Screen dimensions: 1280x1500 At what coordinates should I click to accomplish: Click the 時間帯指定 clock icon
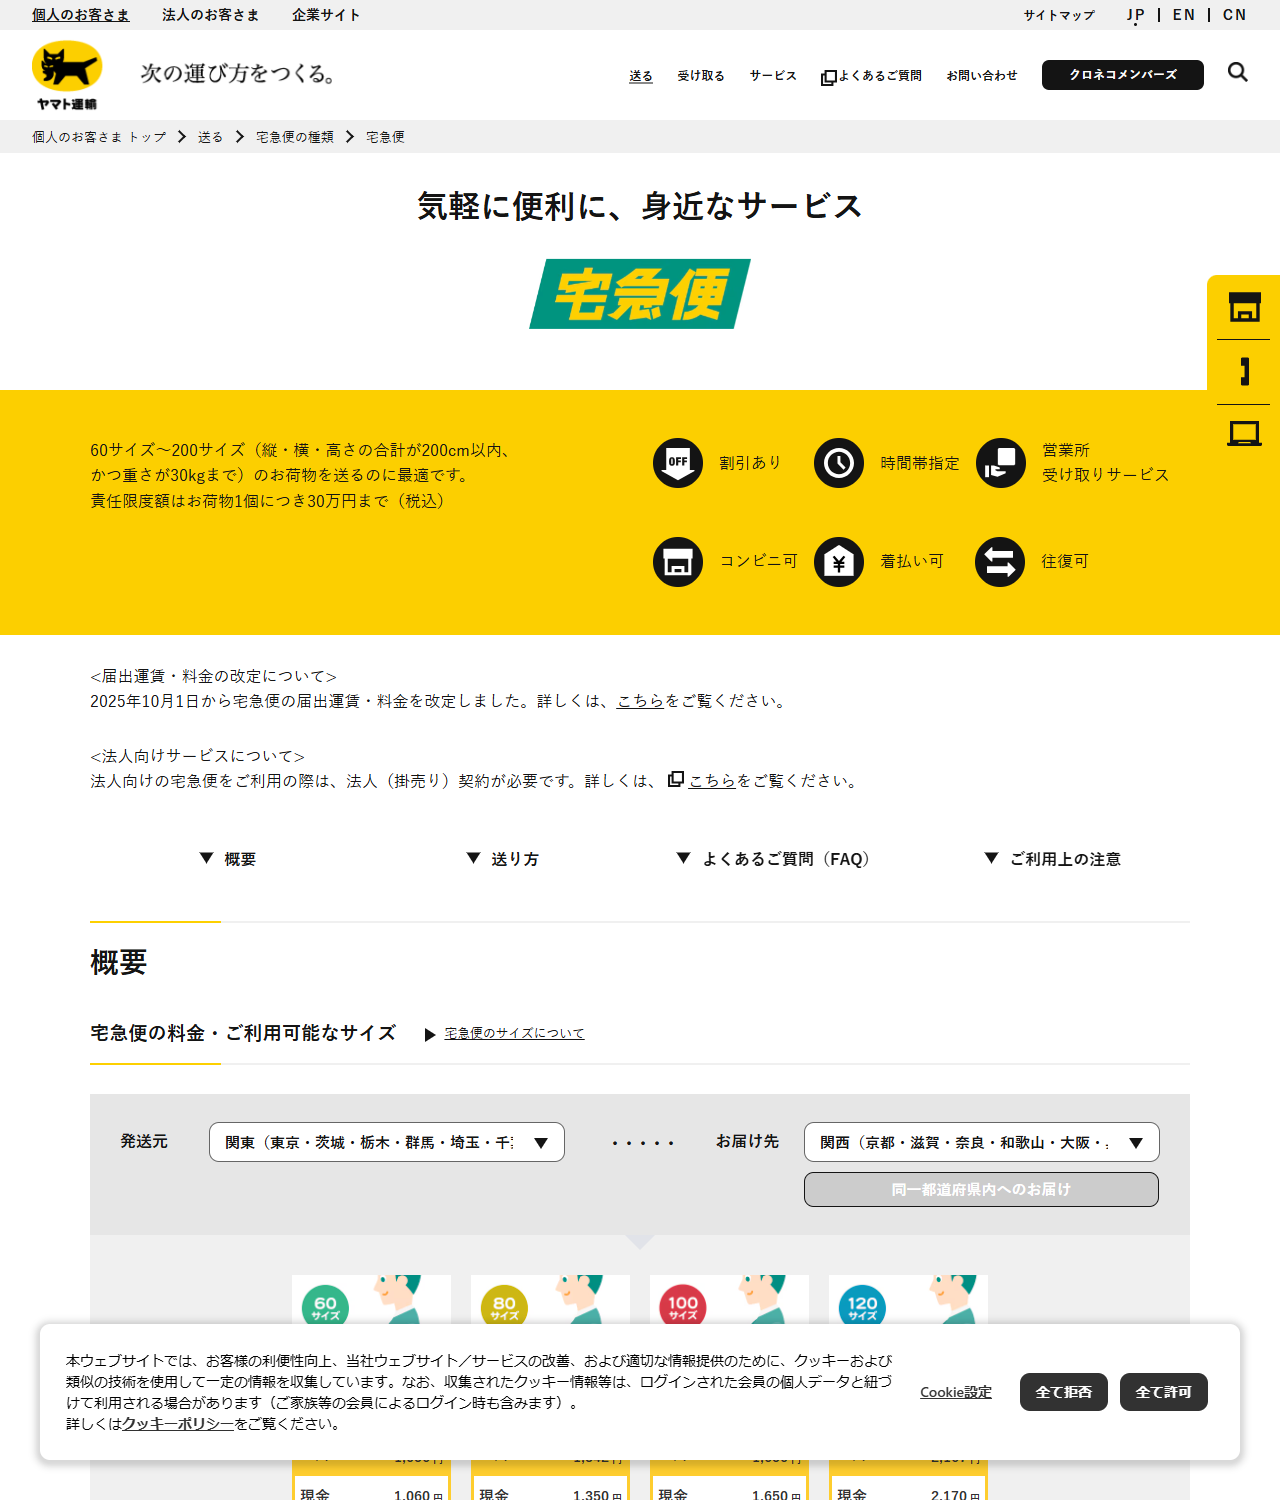click(x=839, y=463)
